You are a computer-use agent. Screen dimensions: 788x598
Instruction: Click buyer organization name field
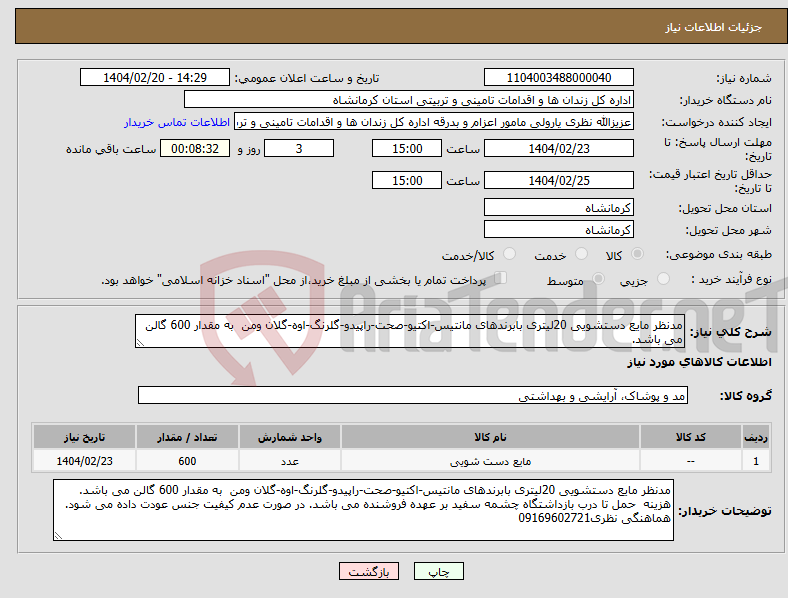(x=409, y=99)
